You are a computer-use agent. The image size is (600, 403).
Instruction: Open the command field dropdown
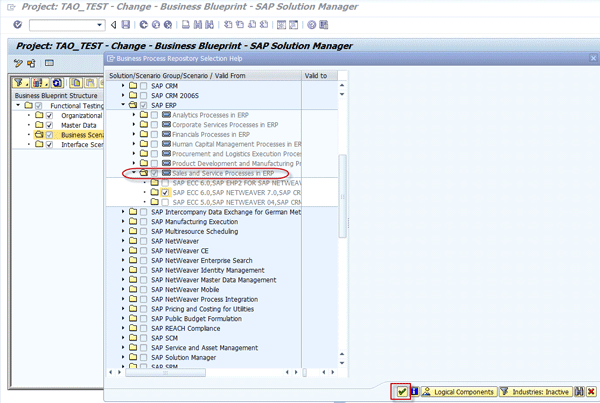[99, 25]
